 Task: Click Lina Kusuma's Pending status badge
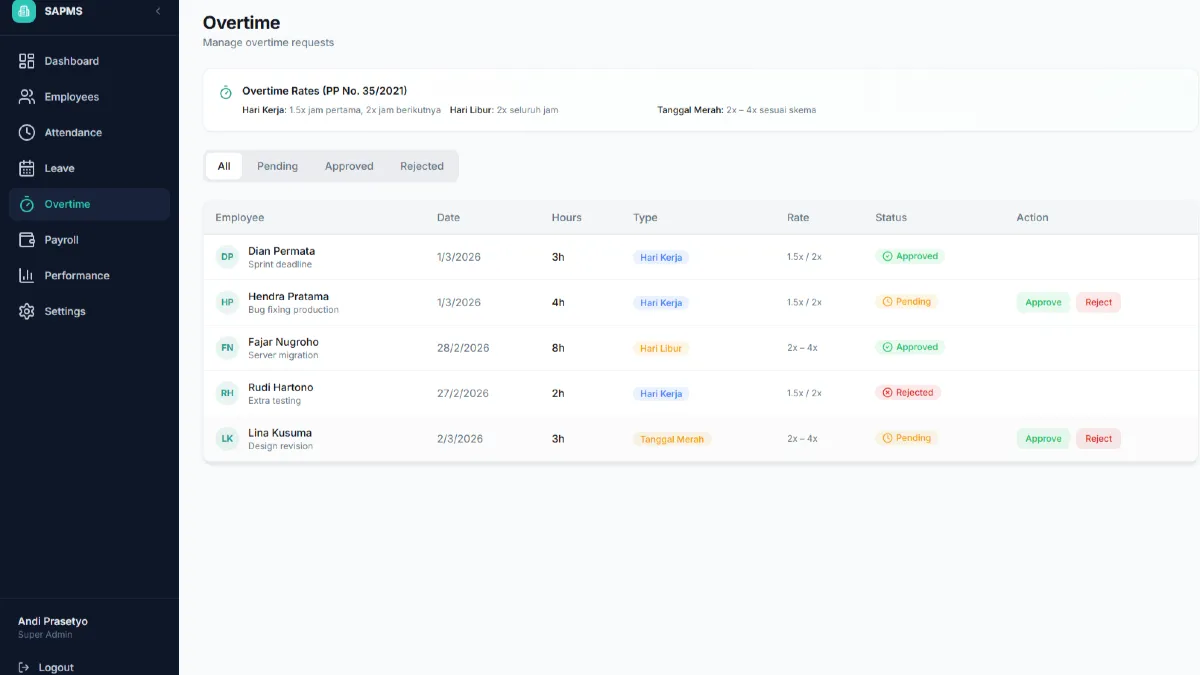click(x=907, y=438)
